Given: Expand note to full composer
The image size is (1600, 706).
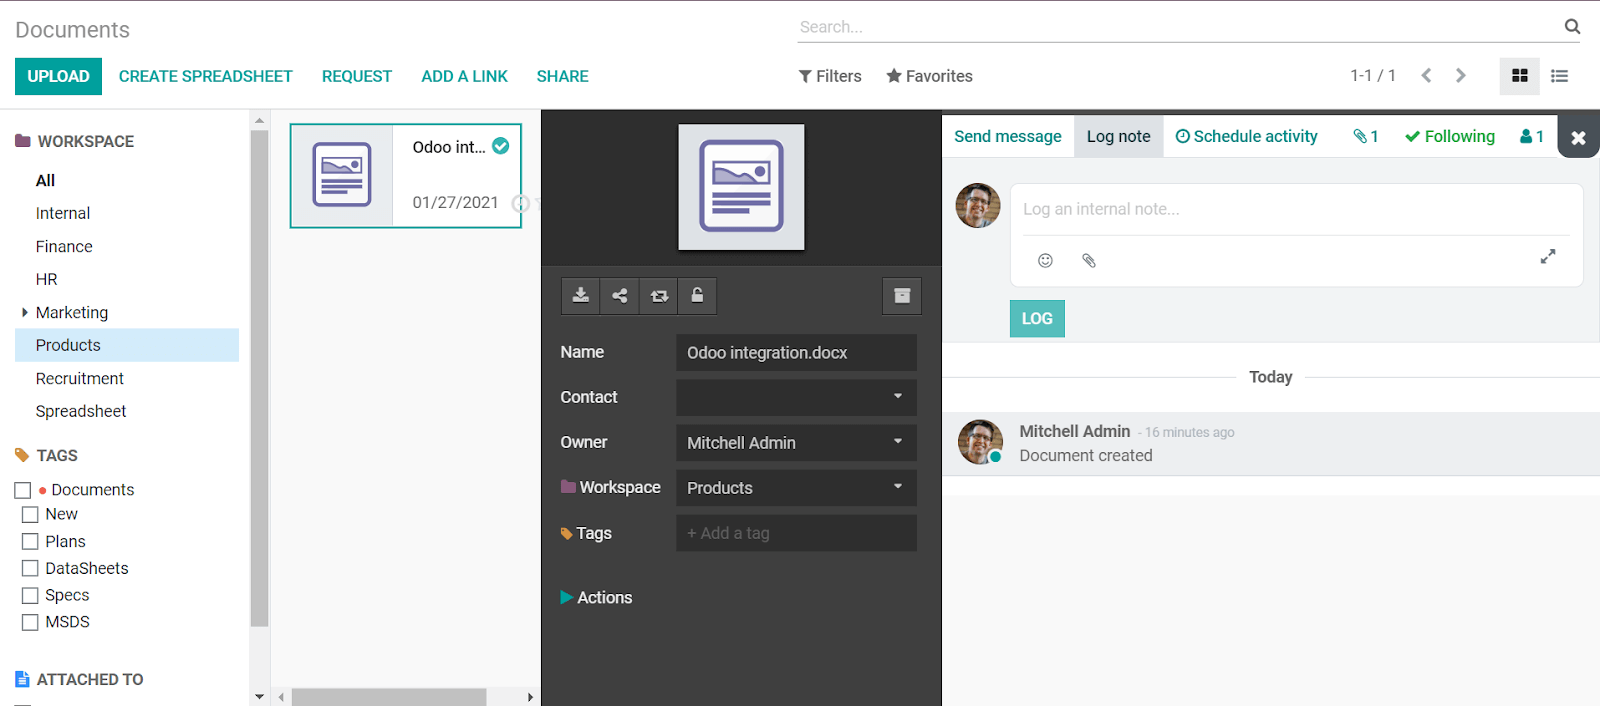Looking at the screenshot, I should pos(1548,257).
